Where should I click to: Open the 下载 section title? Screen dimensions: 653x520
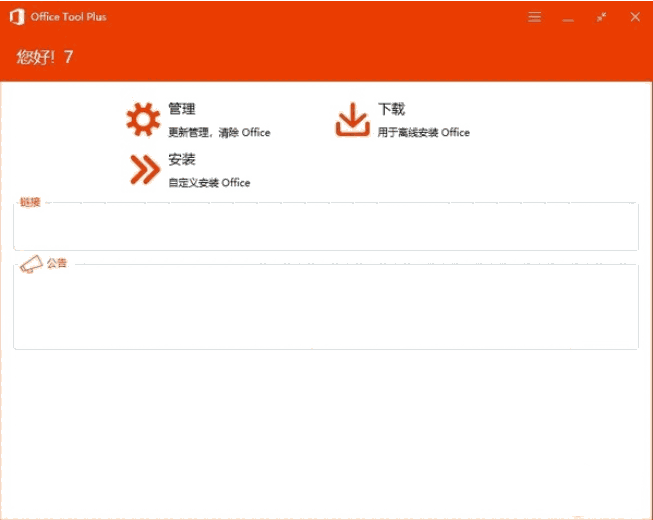(x=391, y=109)
